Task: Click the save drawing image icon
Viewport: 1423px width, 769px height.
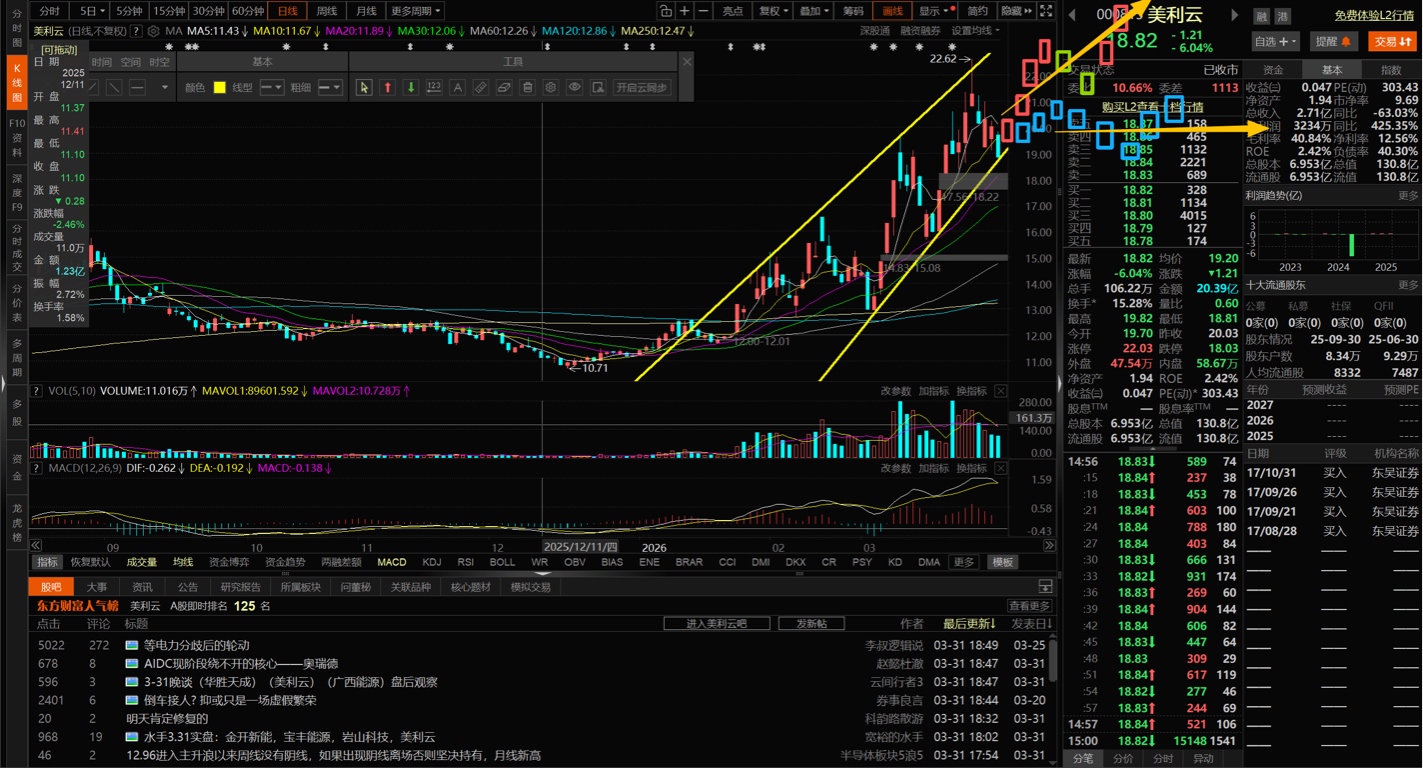Action: click(598, 88)
